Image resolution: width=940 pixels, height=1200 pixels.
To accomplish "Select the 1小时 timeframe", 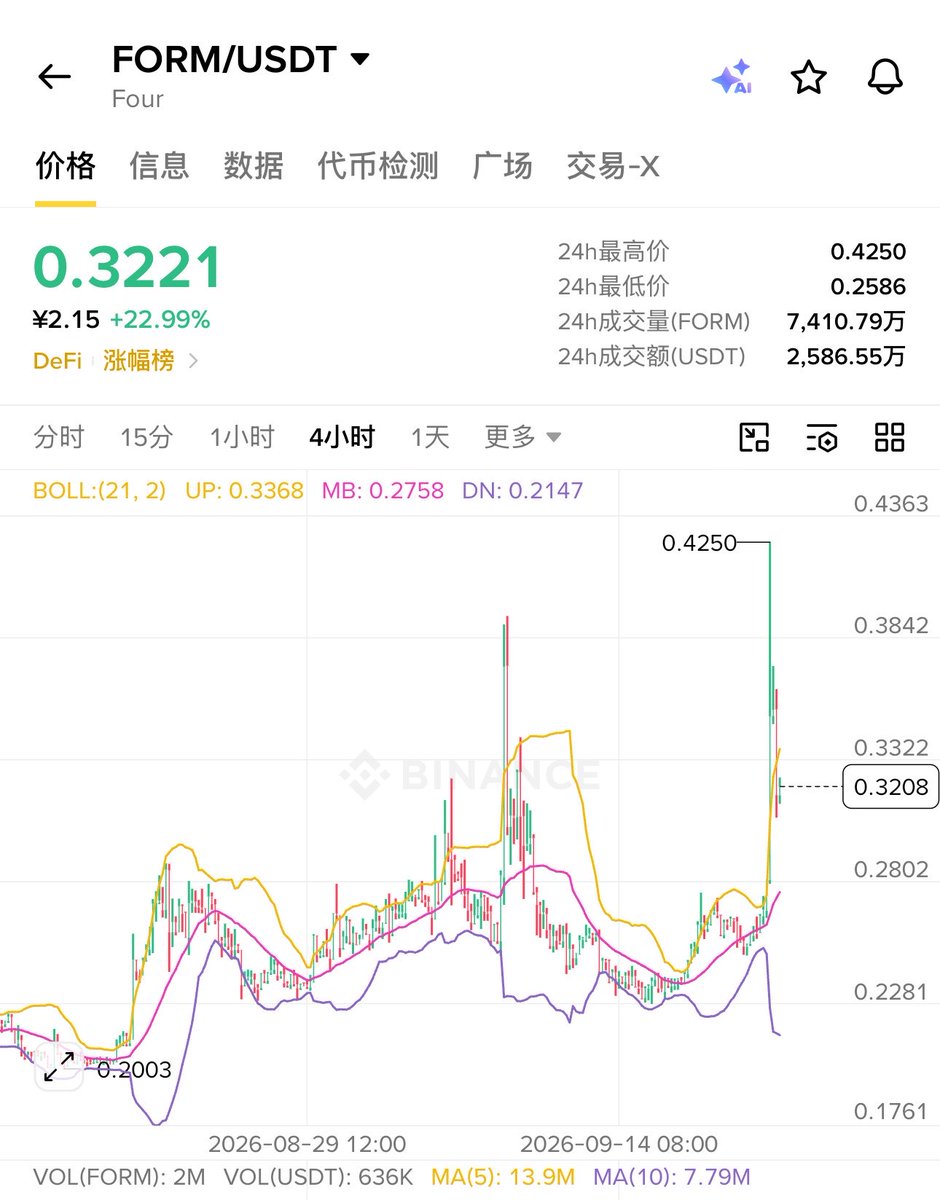I will [x=241, y=437].
